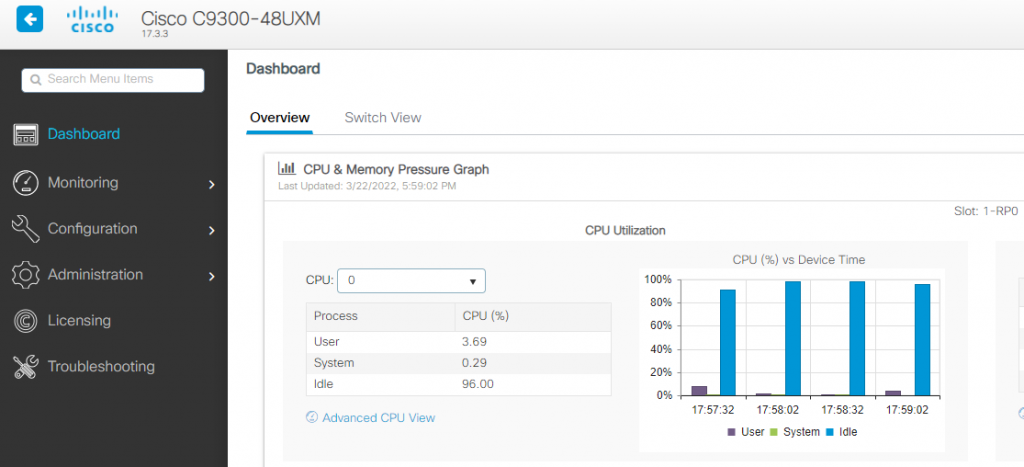Select the User process row label

click(x=327, y=341)
